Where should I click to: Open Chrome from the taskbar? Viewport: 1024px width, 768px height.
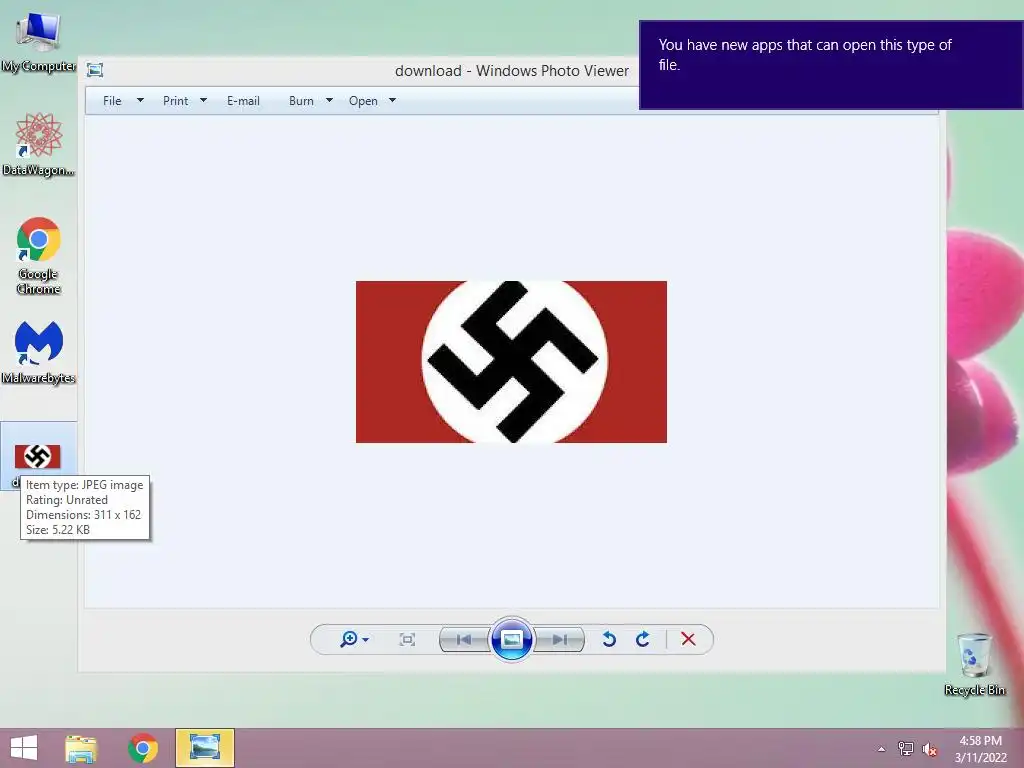143,748
